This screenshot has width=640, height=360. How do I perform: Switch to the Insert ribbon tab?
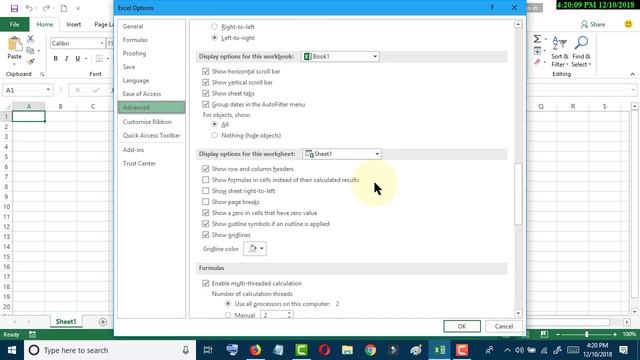73,24
